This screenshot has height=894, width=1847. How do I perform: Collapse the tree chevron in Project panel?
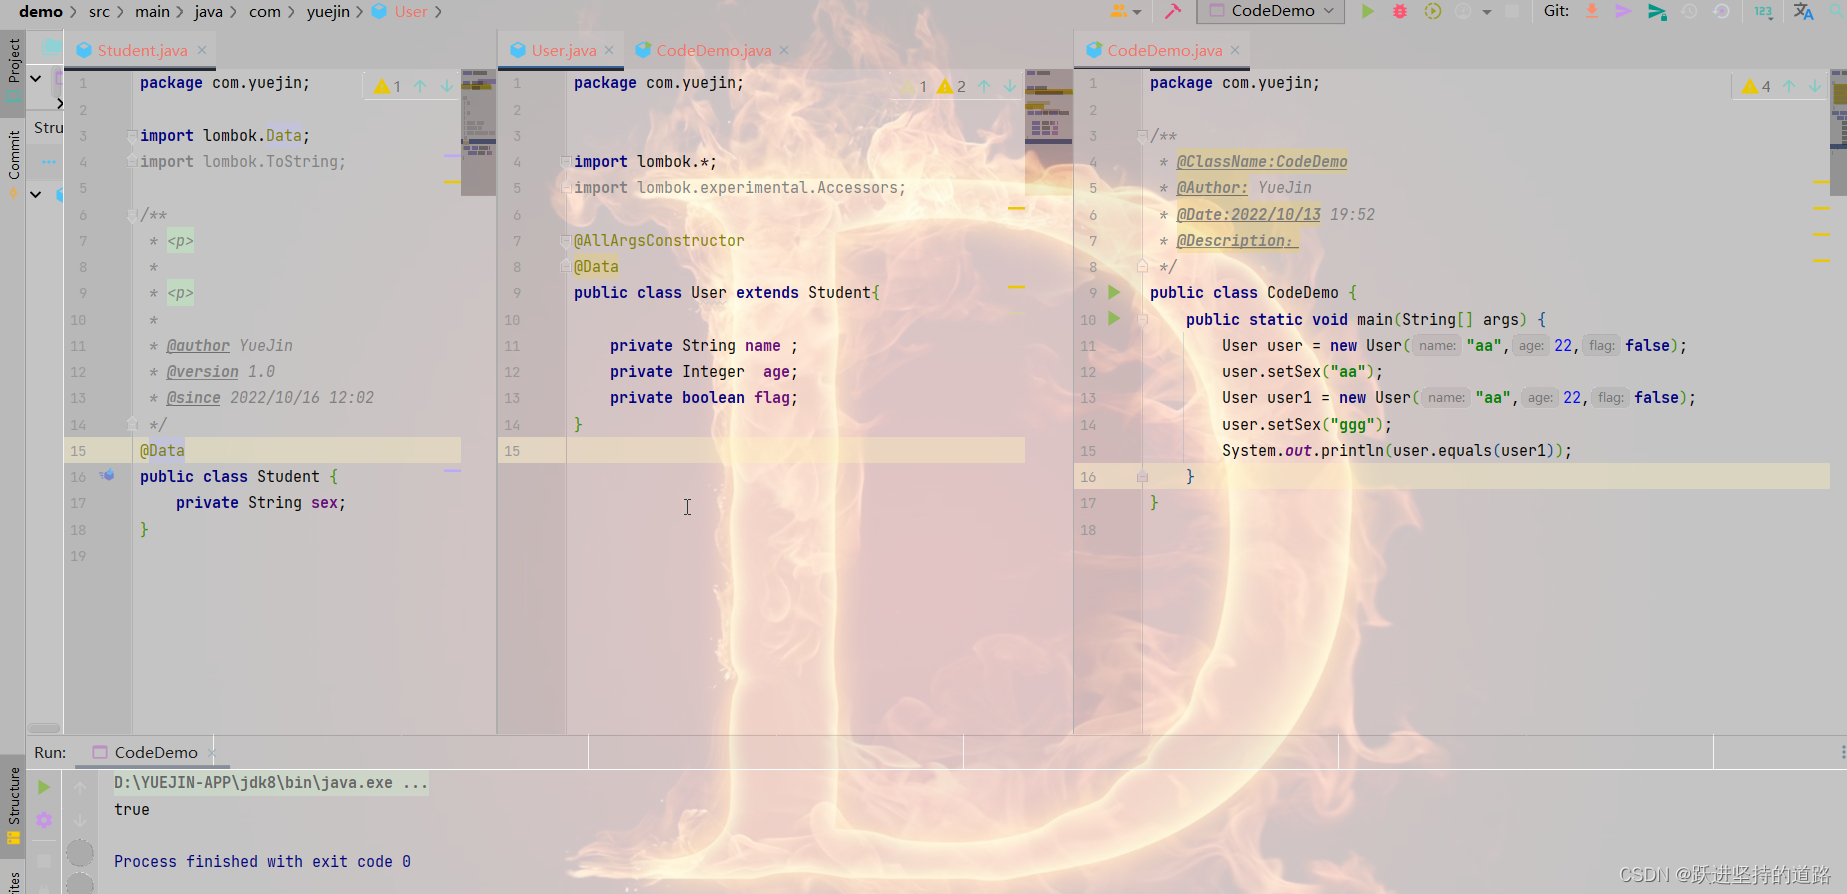(x=36, y=77)
